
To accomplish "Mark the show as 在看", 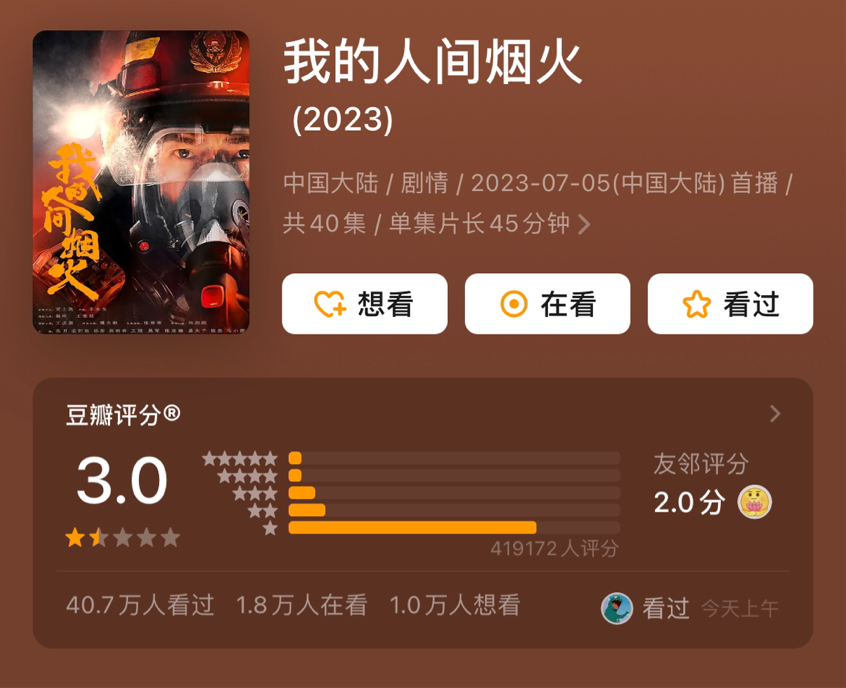I will 548,304.
